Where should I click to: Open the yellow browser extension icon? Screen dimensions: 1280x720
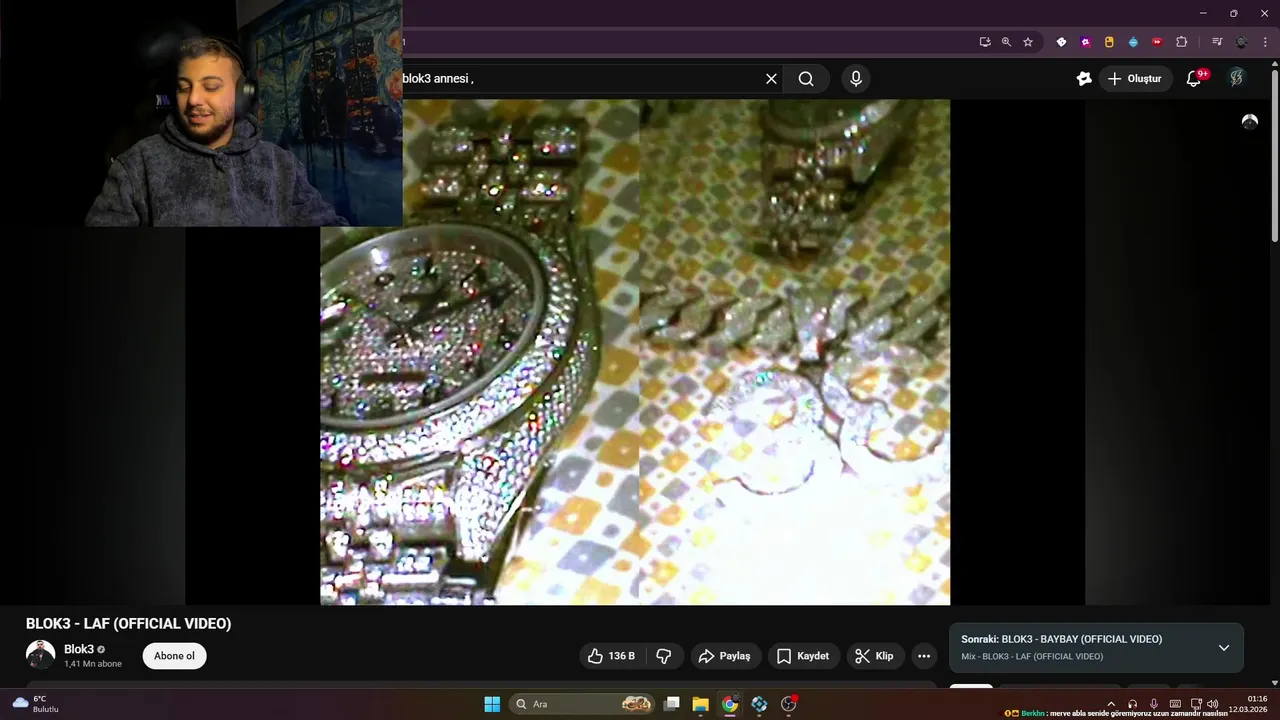point(1109,42)
